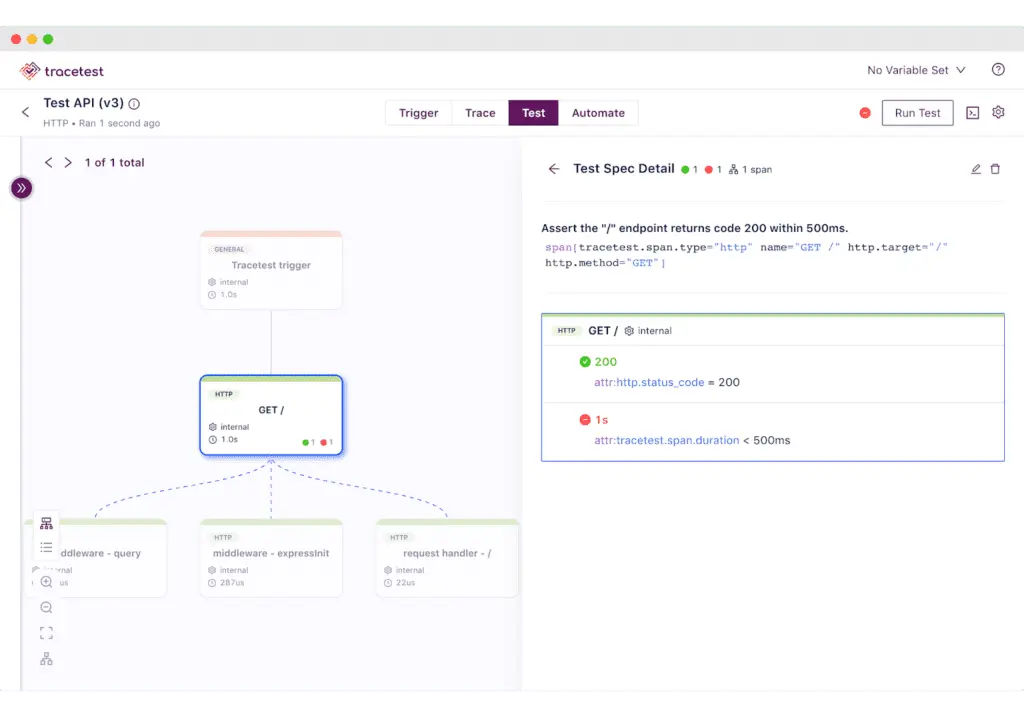Click the Run Test button

click(918, 113)
